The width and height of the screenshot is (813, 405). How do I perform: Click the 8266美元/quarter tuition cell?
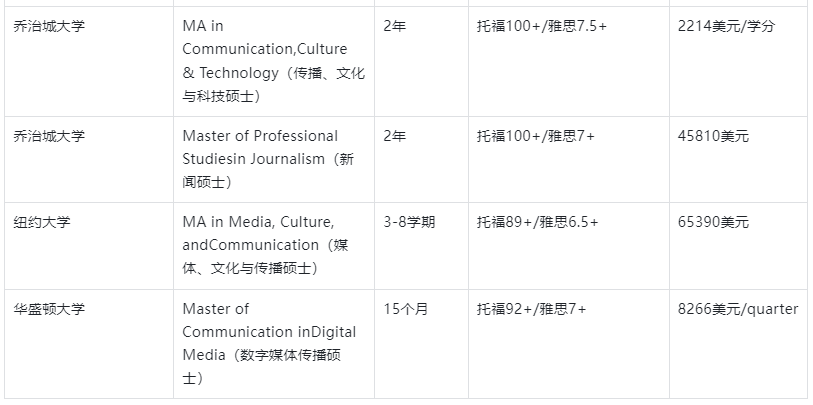click(x=738, y=309)
